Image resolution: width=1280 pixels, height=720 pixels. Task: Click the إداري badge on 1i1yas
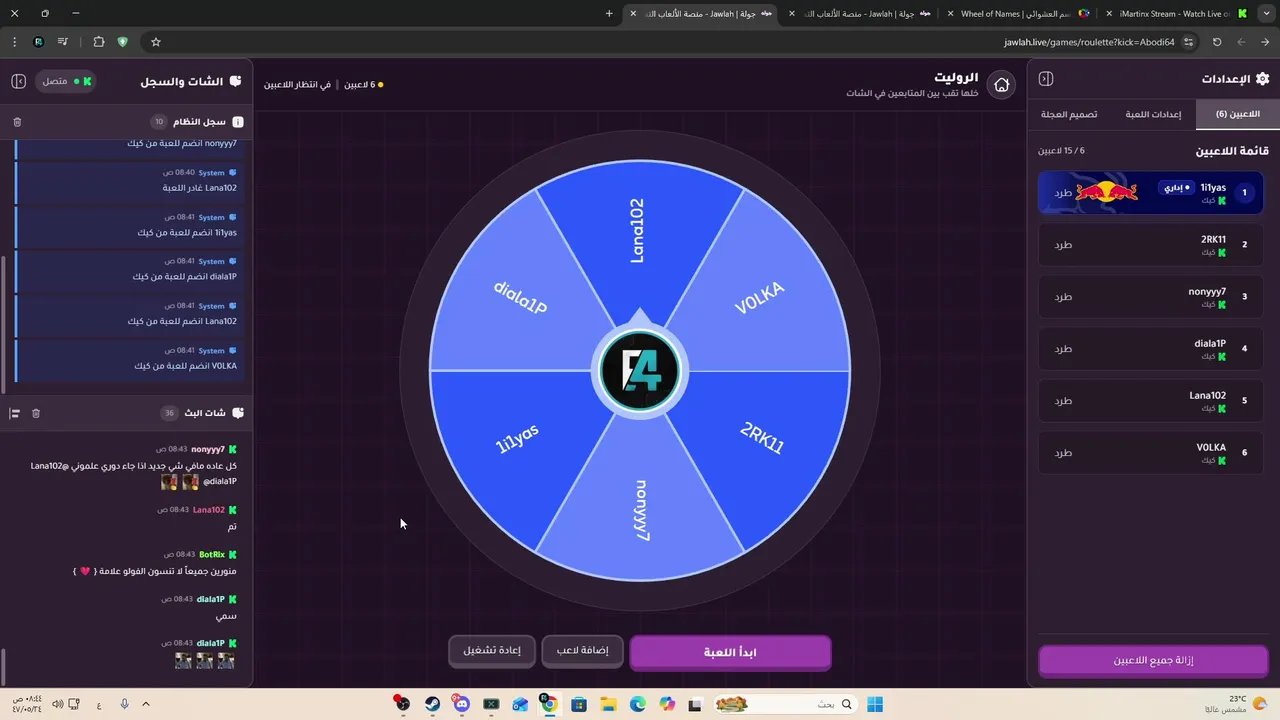pos(1176,188)
